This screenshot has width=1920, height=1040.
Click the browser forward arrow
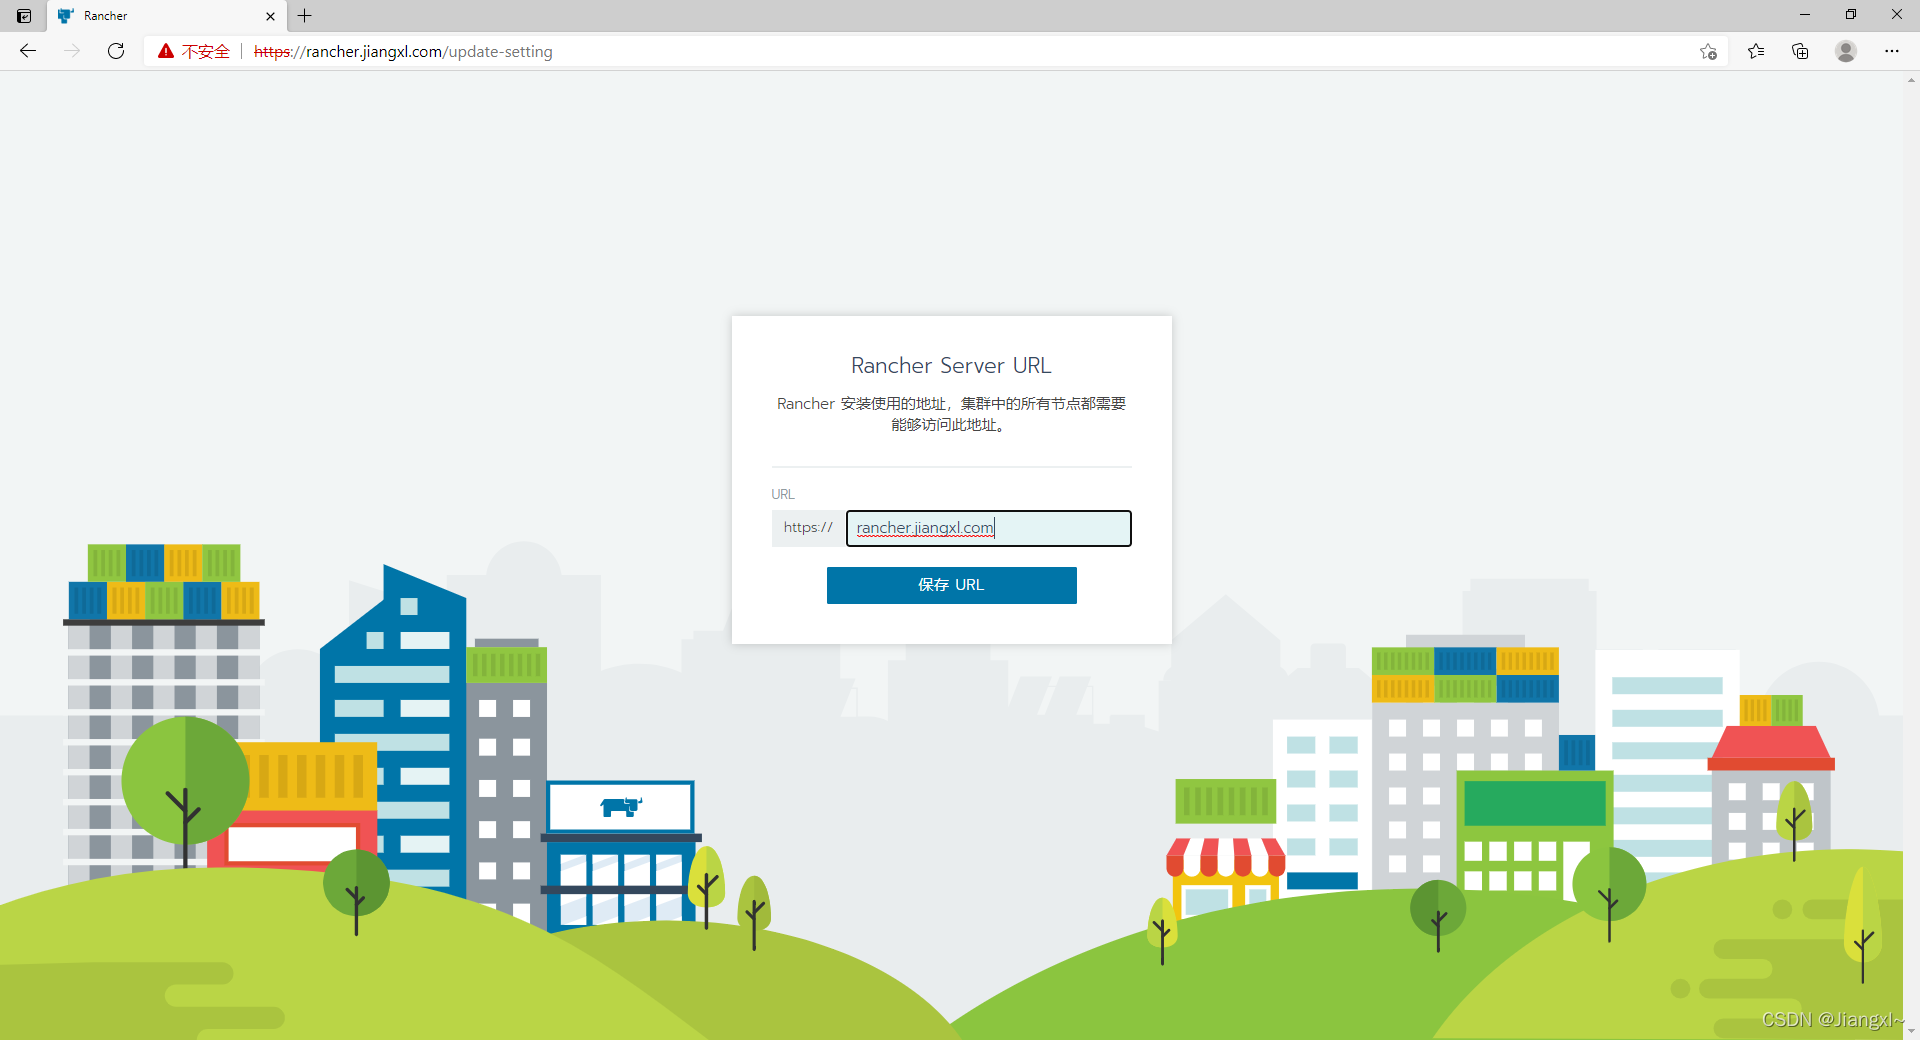tap(72, 51)
